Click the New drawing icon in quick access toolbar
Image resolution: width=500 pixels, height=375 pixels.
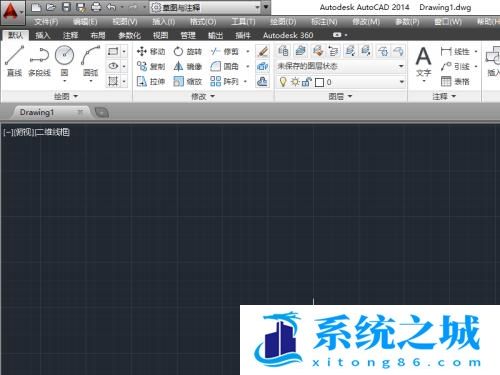click(x=36, y=7)
